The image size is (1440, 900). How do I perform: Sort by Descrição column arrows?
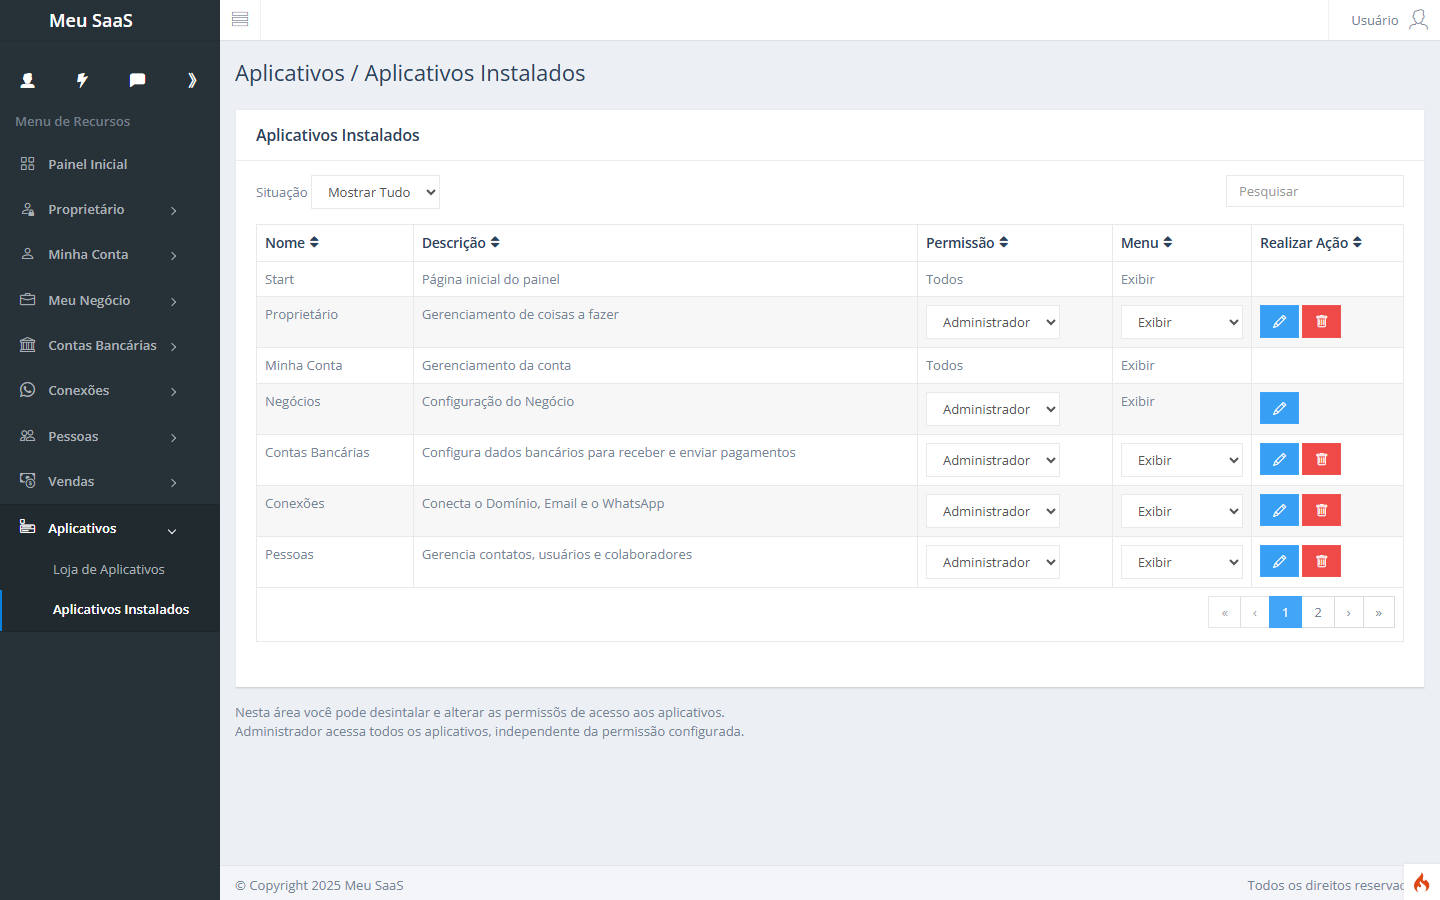[495, 242]
